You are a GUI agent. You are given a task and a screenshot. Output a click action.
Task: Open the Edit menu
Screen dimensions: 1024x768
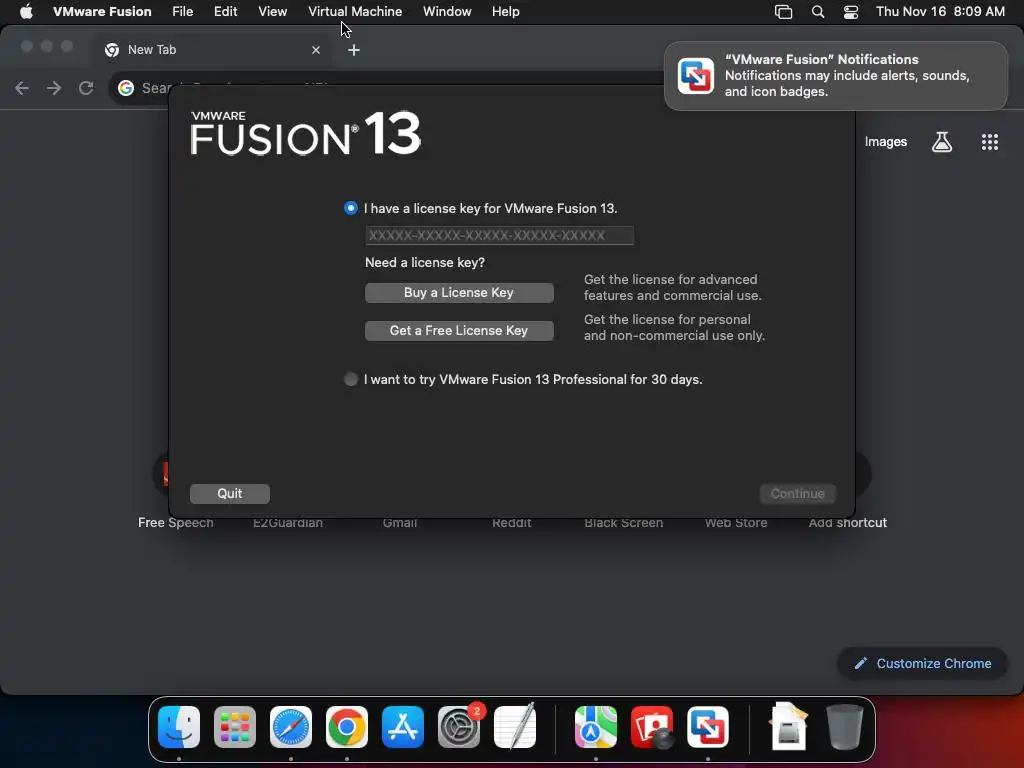coord(225,12)
